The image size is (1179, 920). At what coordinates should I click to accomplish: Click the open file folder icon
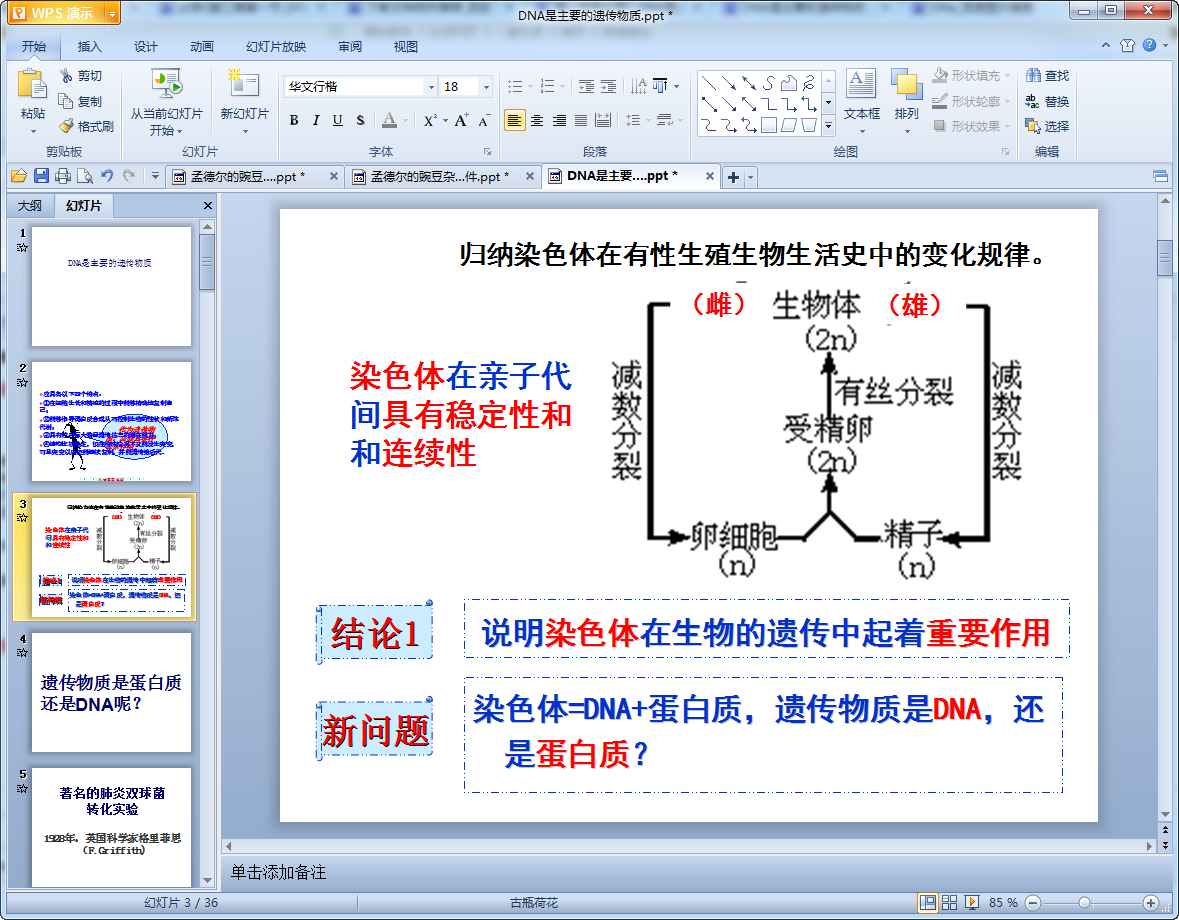[19, 176]
